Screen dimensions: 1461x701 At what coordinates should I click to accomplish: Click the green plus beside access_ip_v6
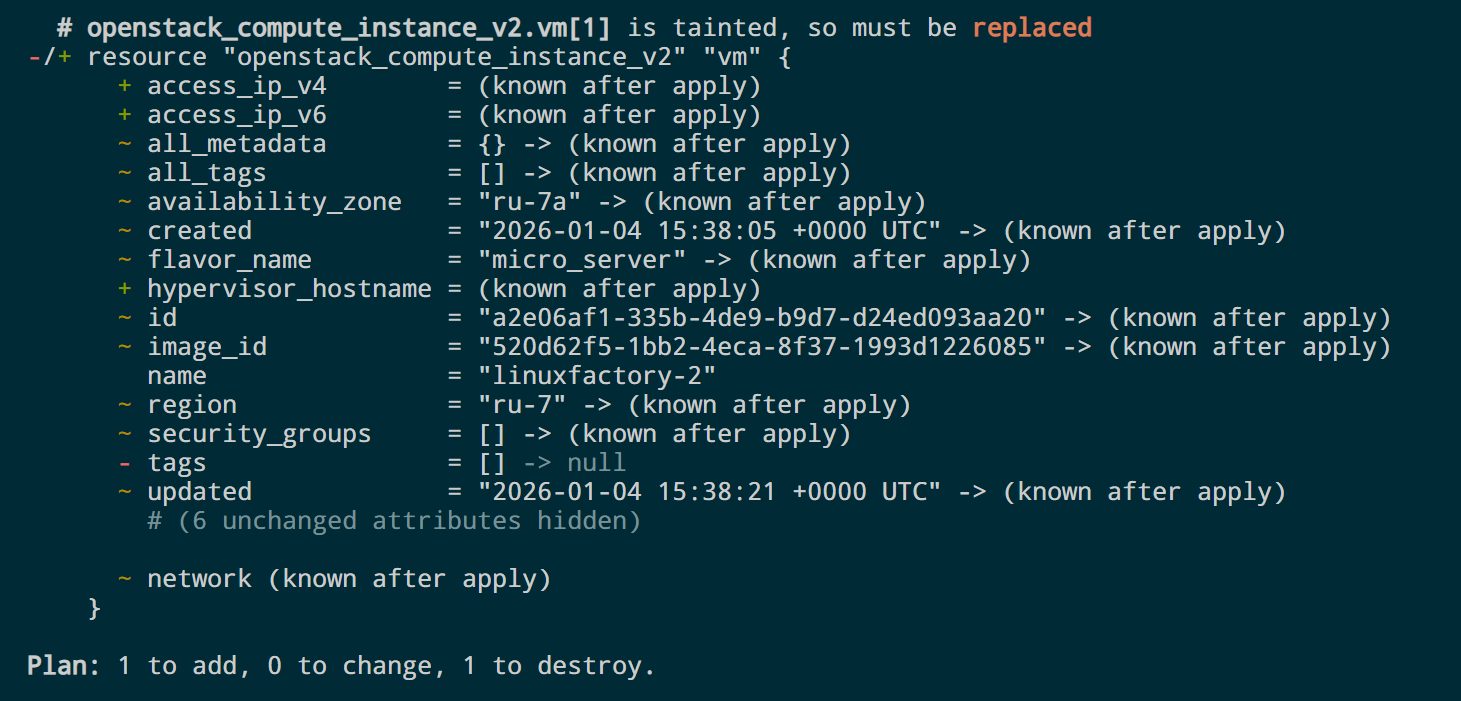(x=125, y=115)
